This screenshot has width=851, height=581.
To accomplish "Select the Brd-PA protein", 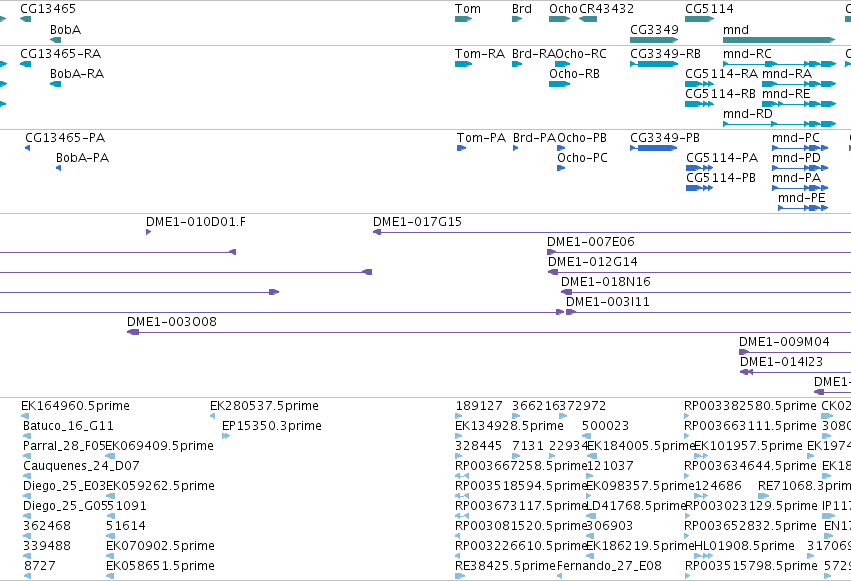I will tap(516, 148).
